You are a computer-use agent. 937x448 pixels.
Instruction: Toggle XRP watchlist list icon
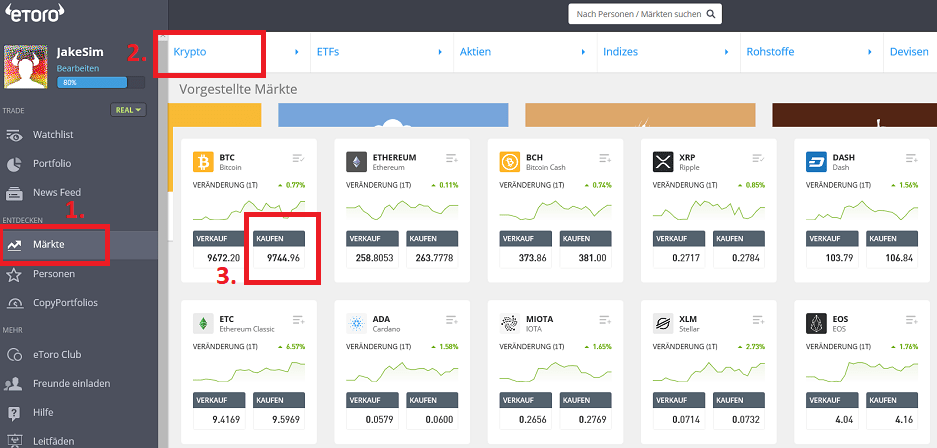tap(758, 158)
